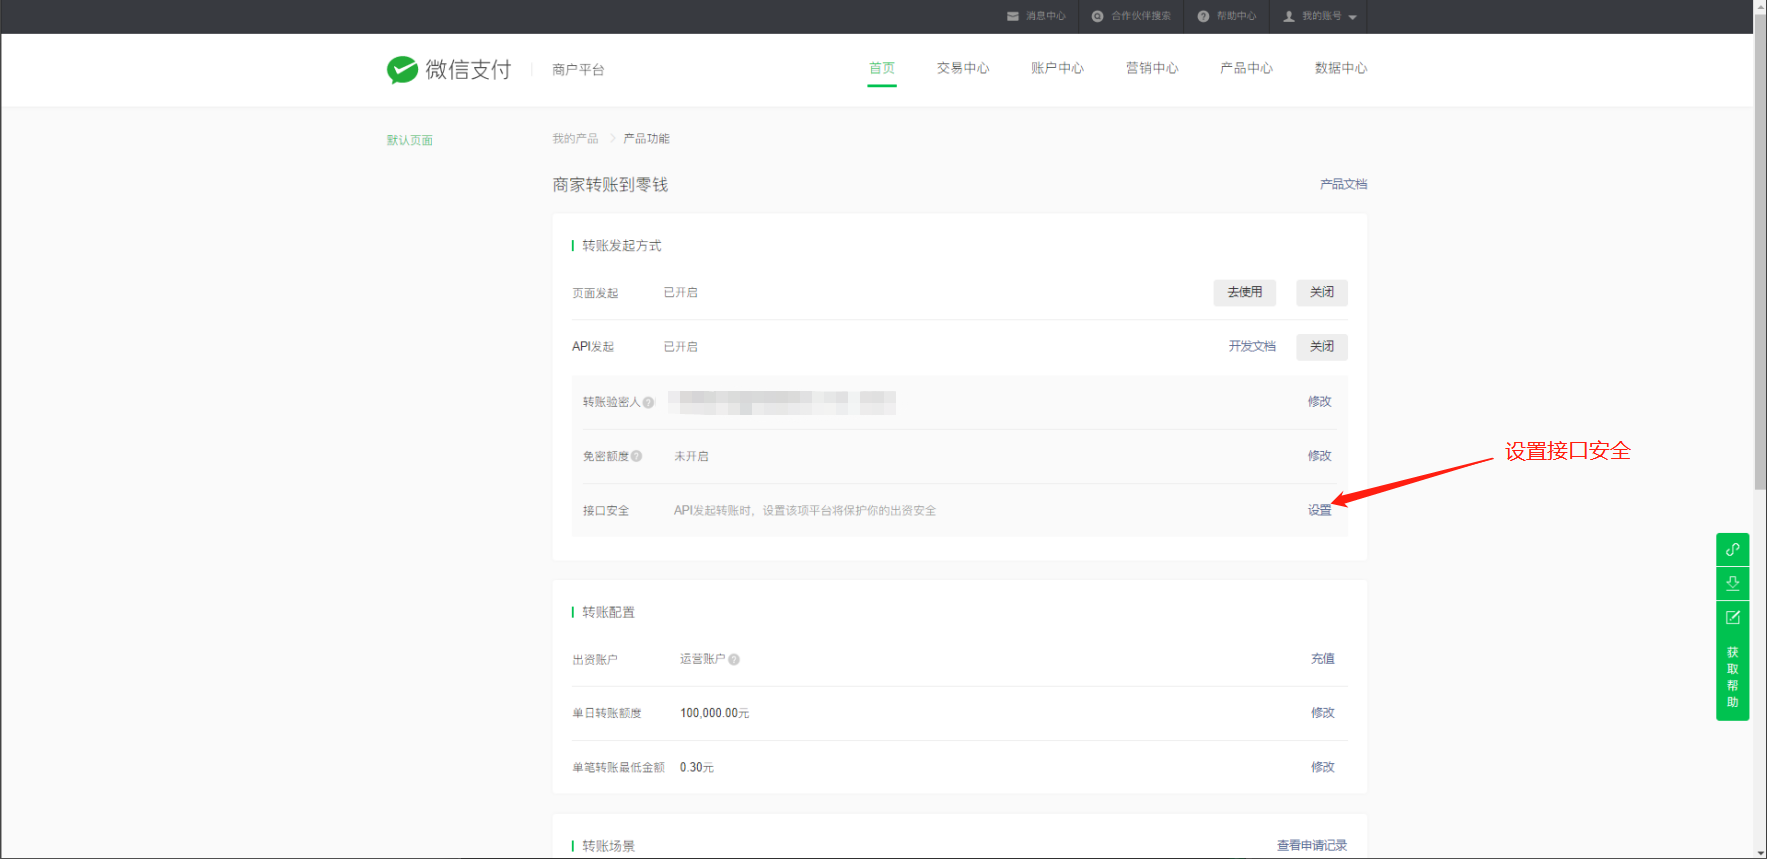Switch to the 交易中心 tab
This screenshot has width=1767, height=859.
tap(962, 68)
